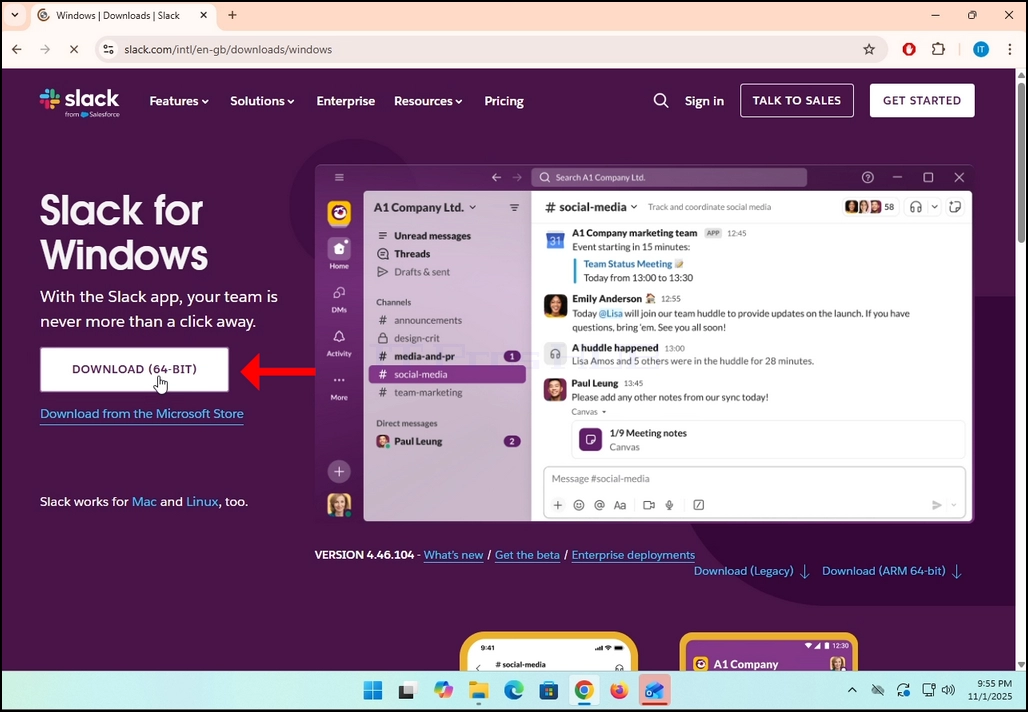This screenshot has width=1028, height=712.
Task: Click Download (Legacy) link
Action: coord(752,571)
